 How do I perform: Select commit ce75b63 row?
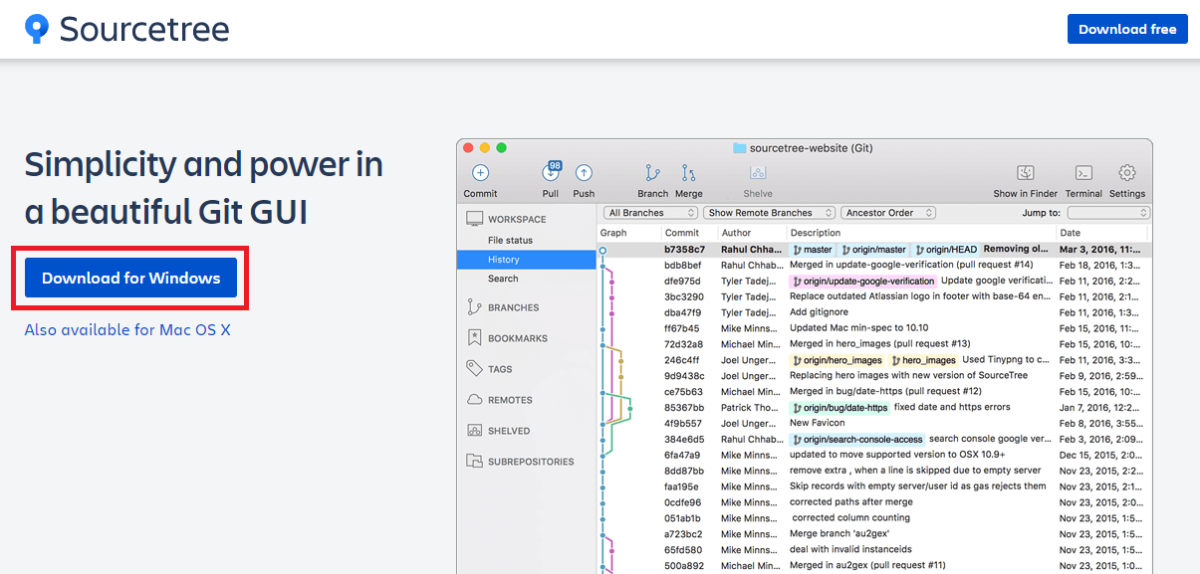point(874,392)
